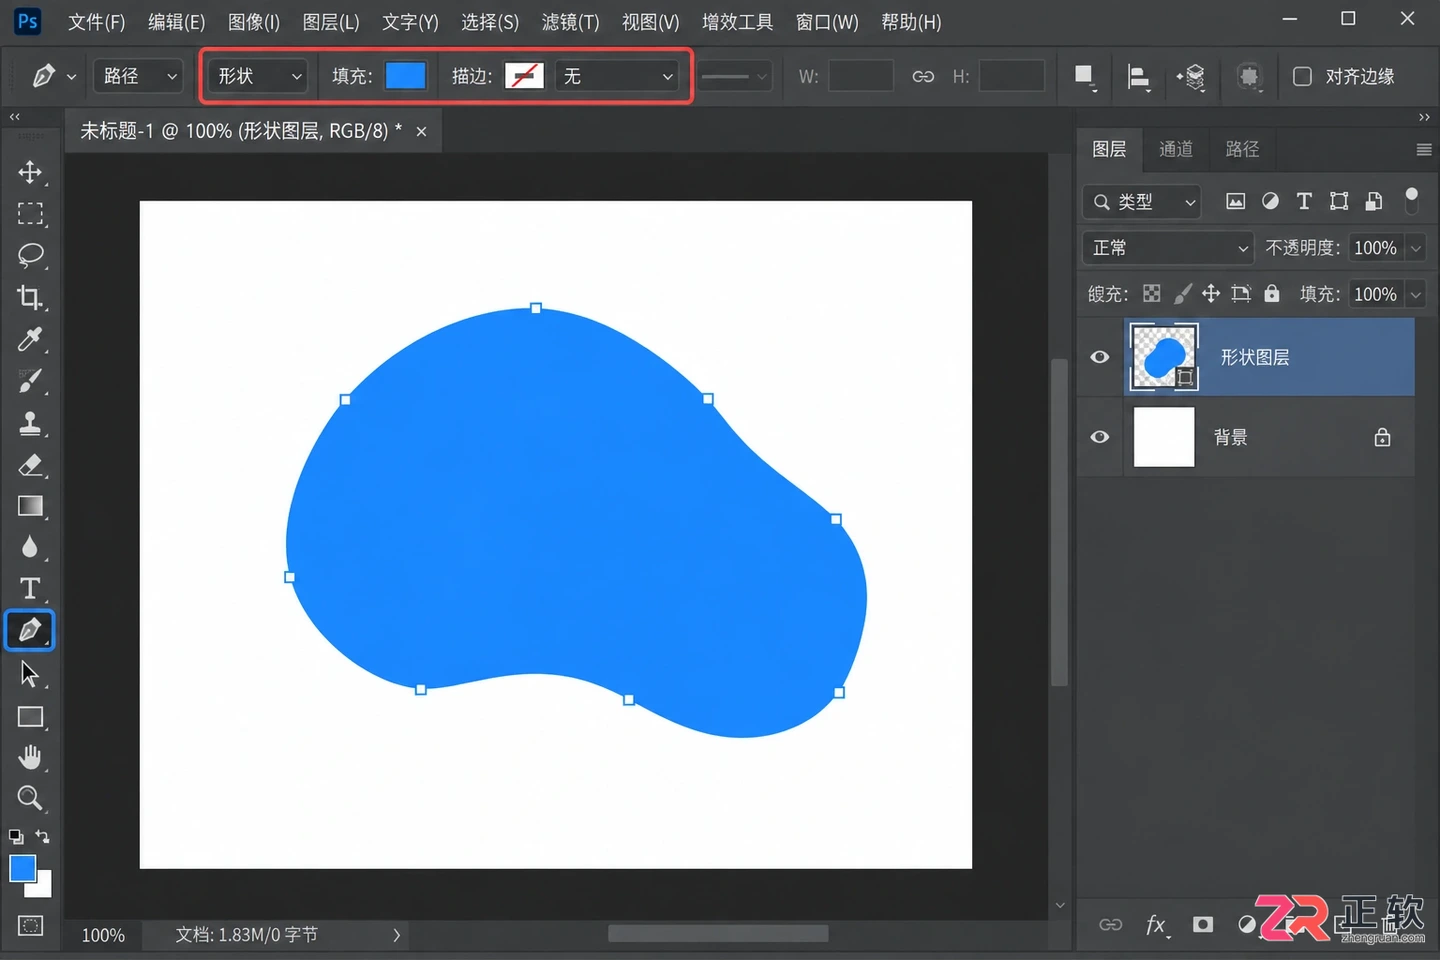1440x960 pixels.
Task: Select the Type tool
Action: (x=30, y=588)
